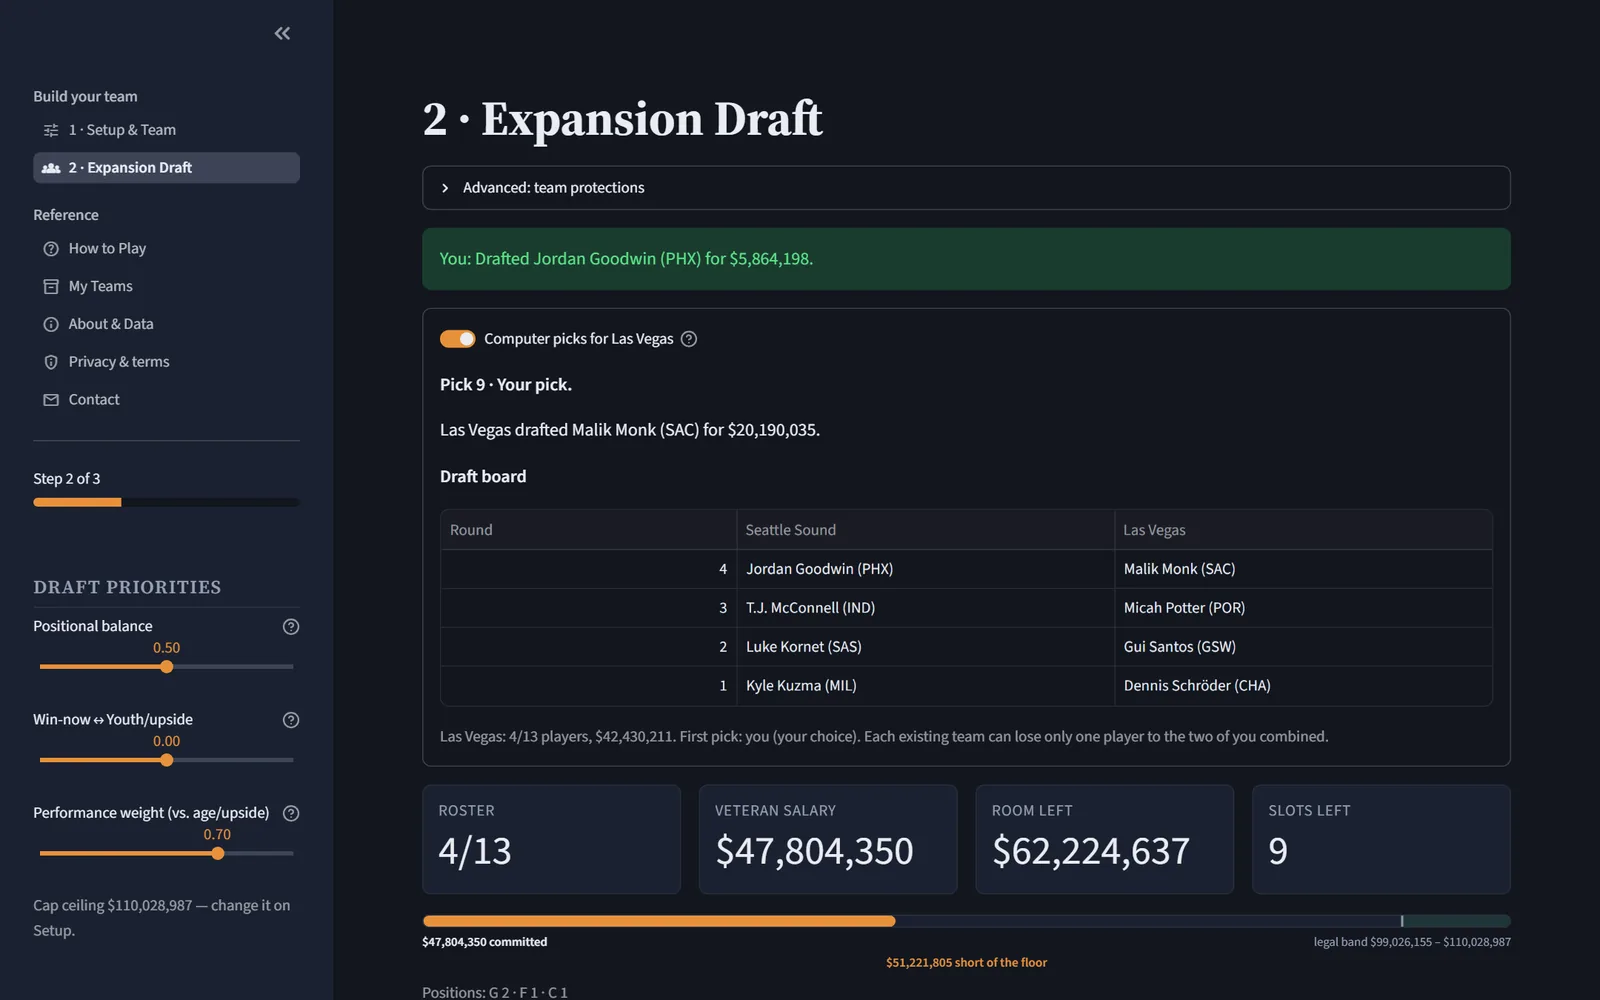
Task: Click the envelope icon beside Contact
Action: 51,400
